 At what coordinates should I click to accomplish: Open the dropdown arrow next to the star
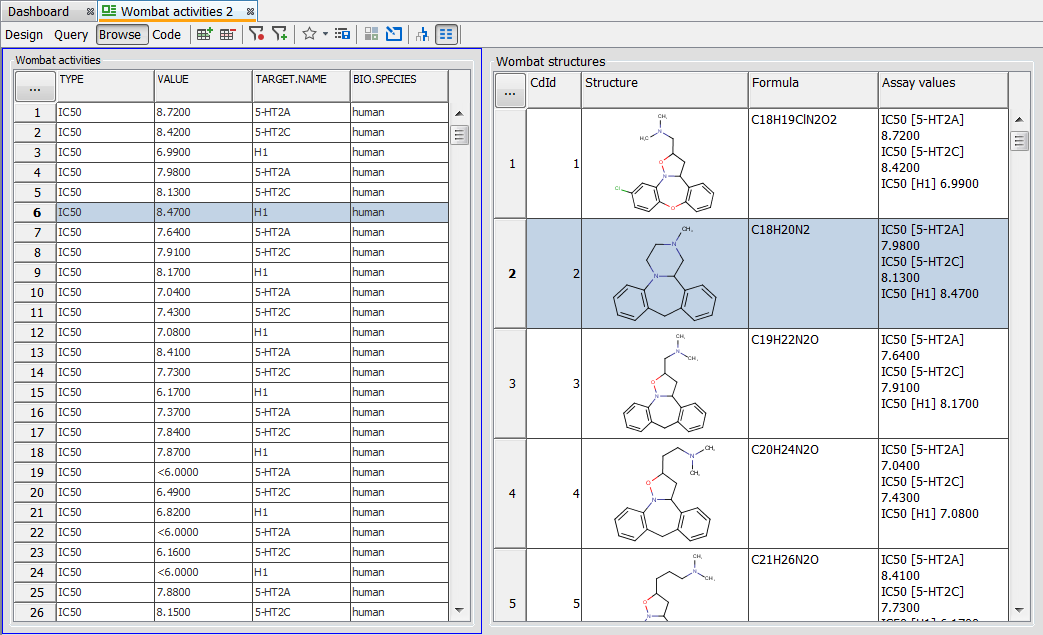325,34
